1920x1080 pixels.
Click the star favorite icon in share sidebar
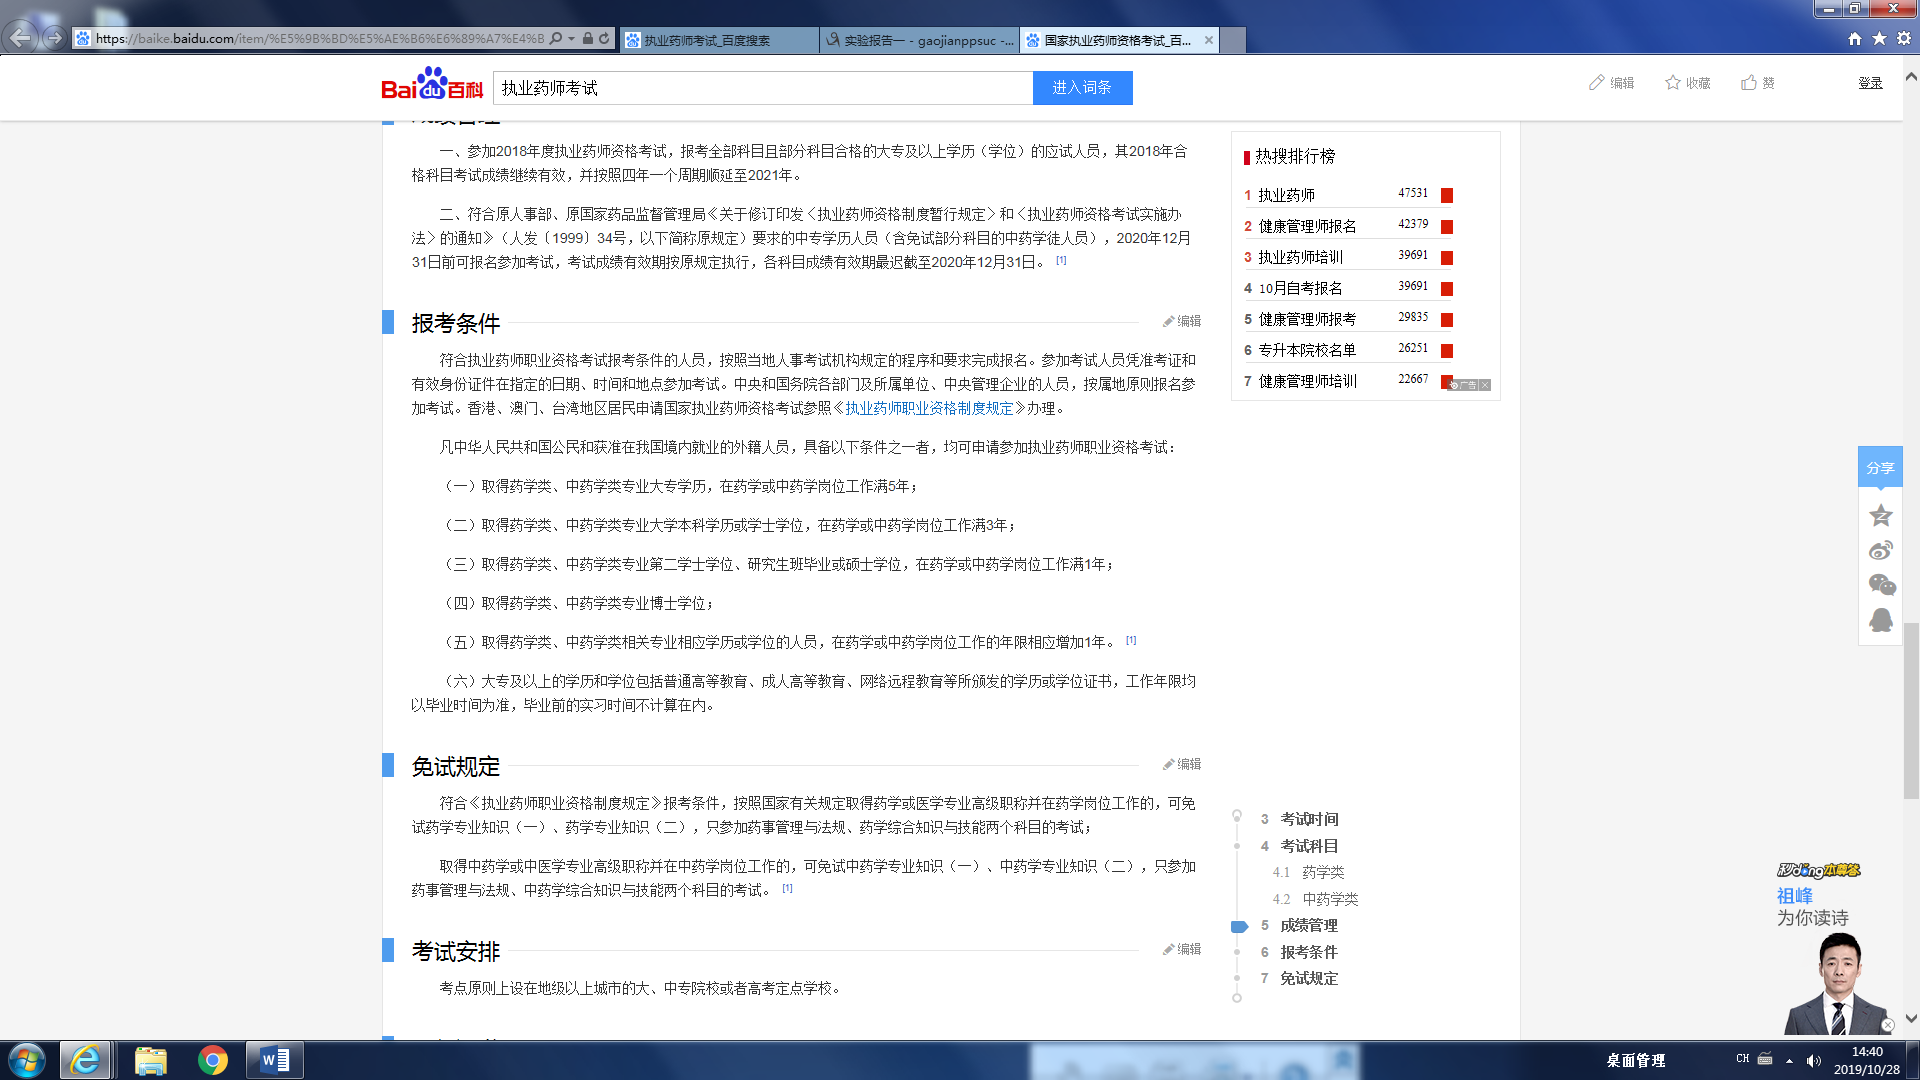(x=1880, y=516)
